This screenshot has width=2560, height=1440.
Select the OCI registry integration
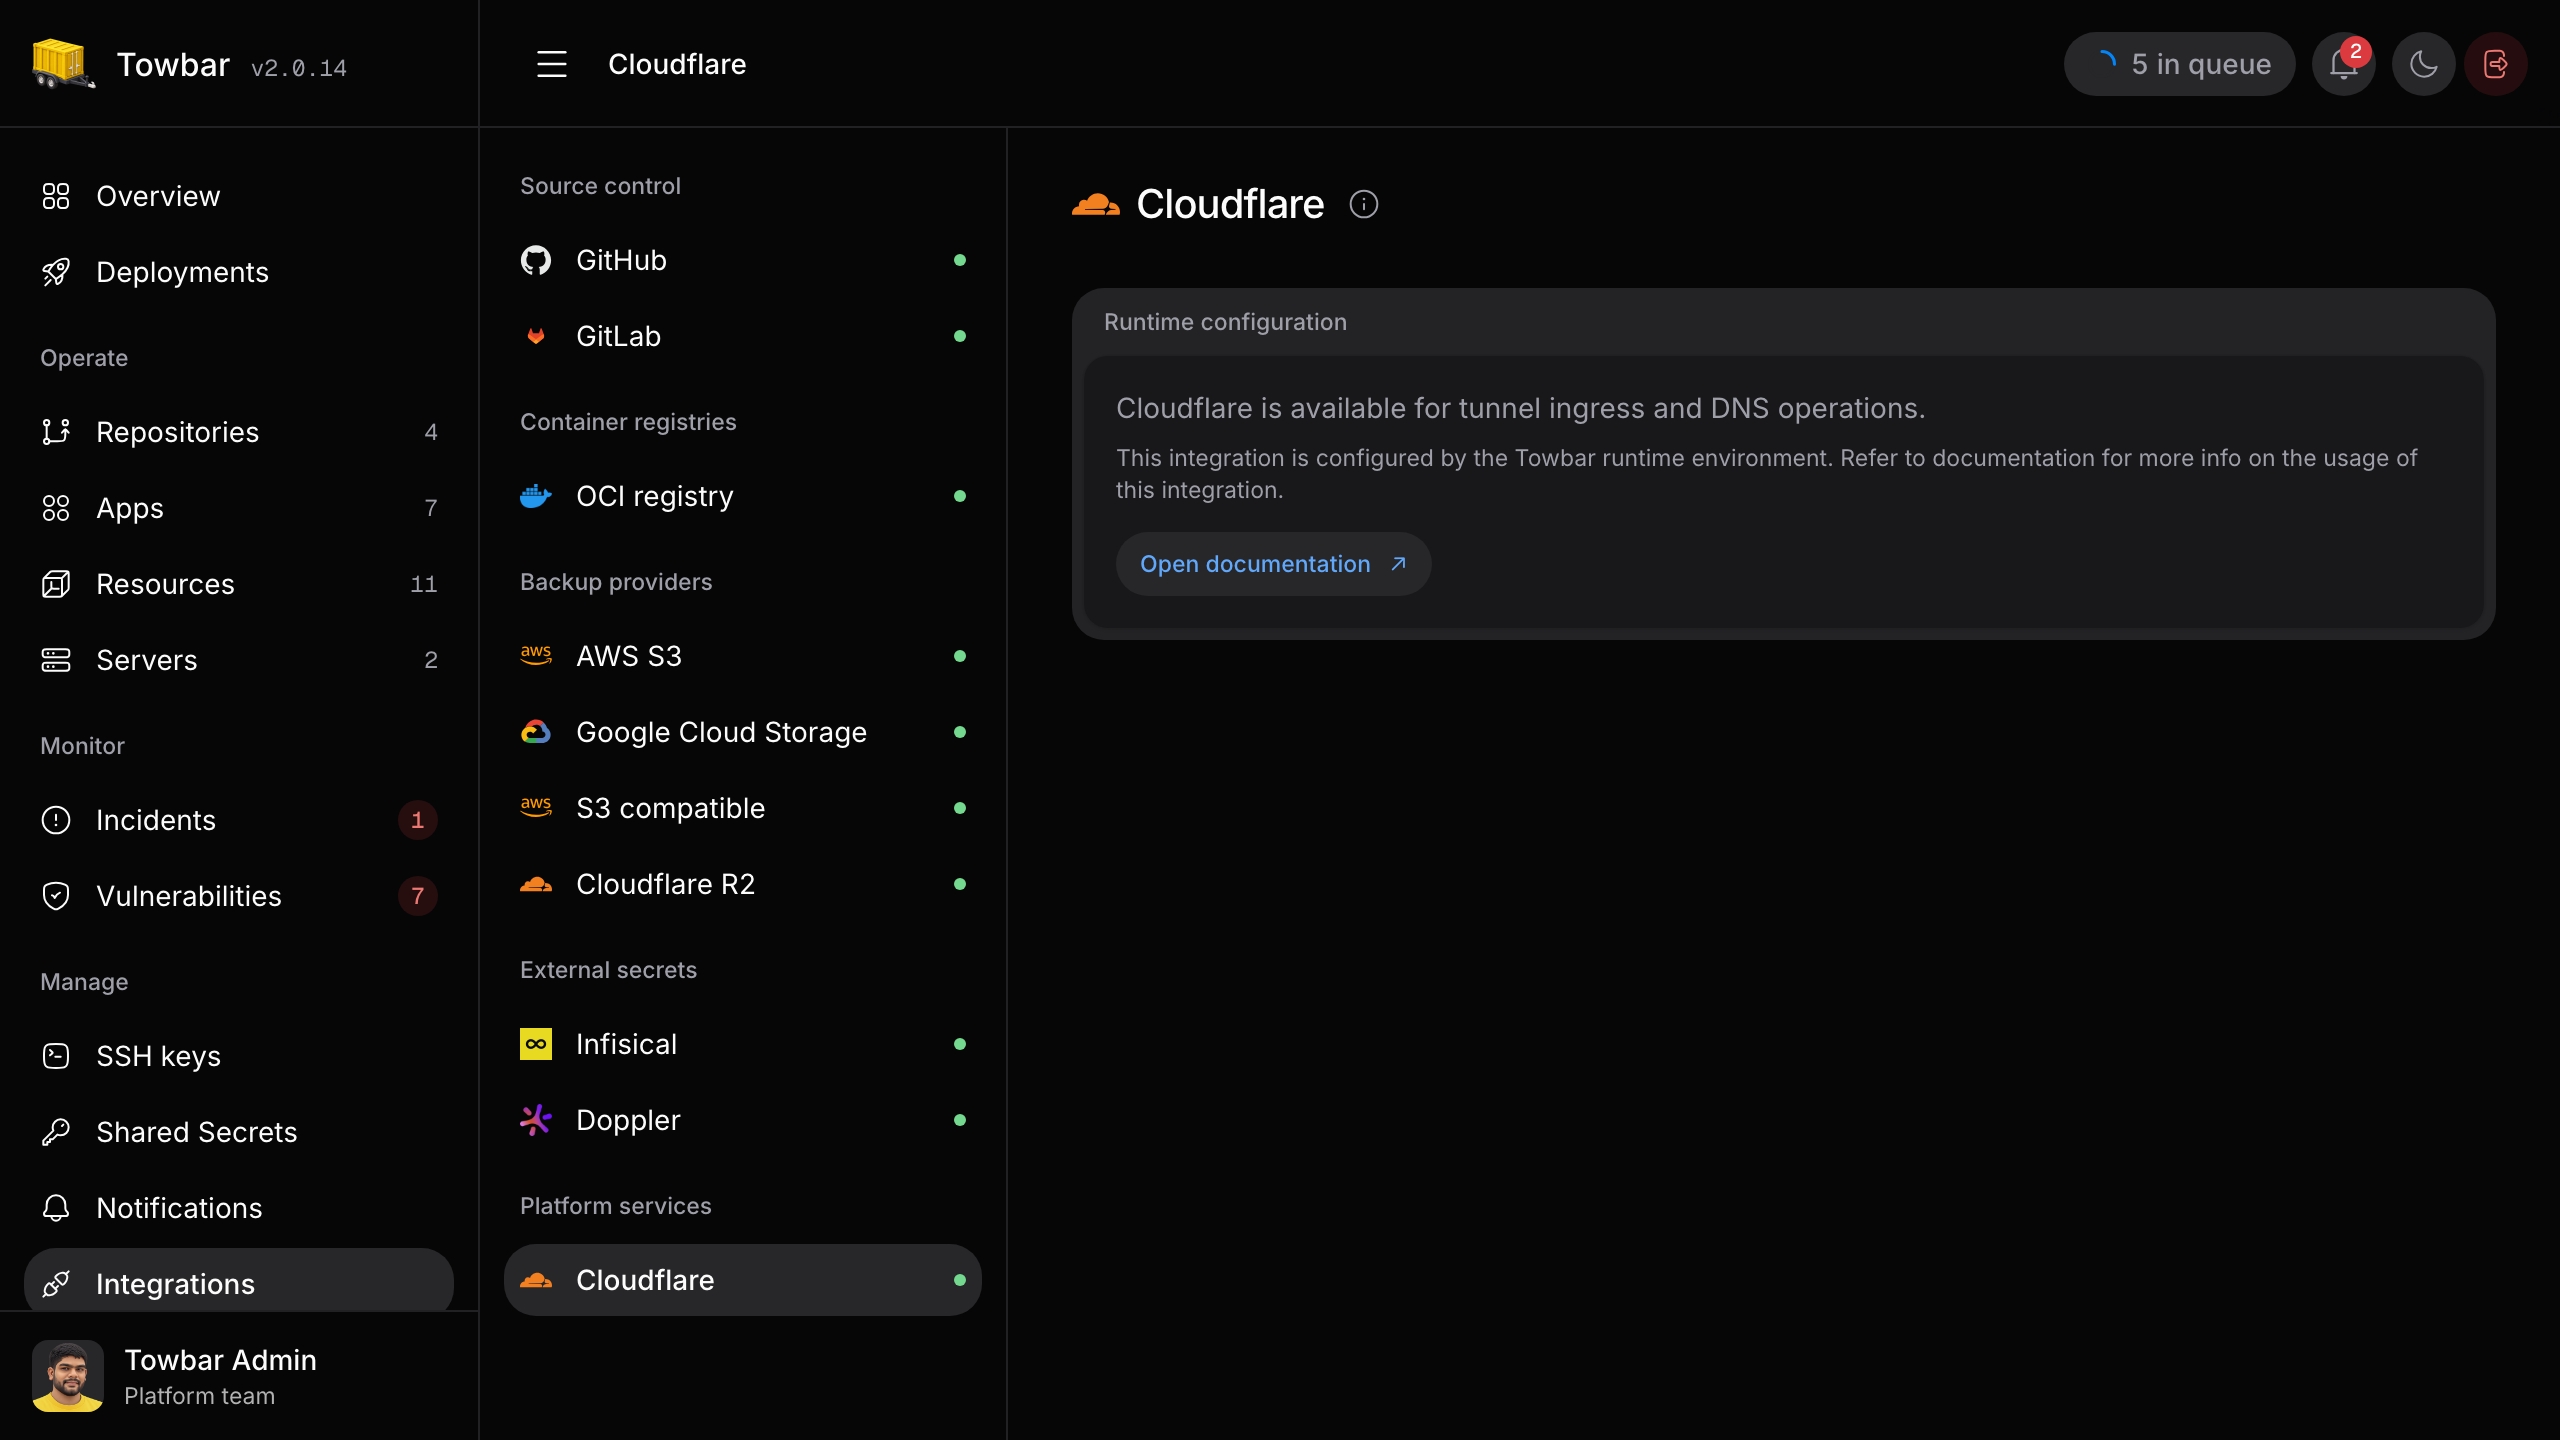[743, 496]
